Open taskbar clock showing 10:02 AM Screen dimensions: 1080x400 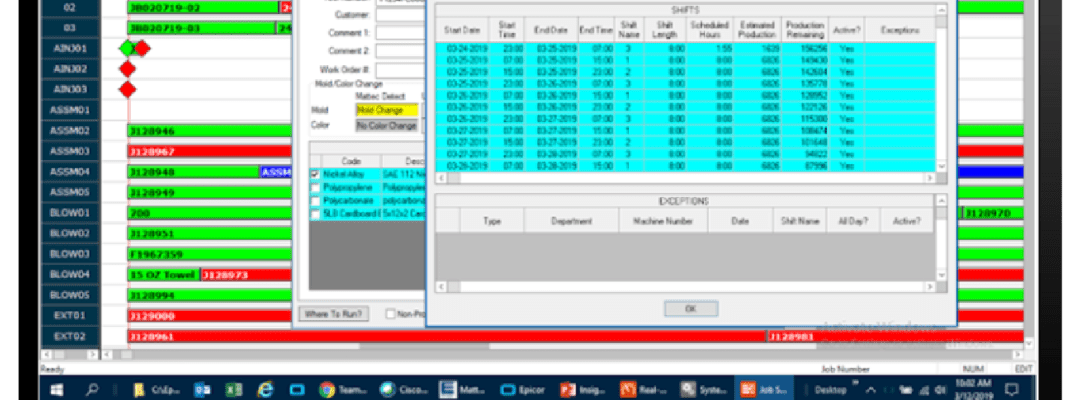(x=975, y=390)
